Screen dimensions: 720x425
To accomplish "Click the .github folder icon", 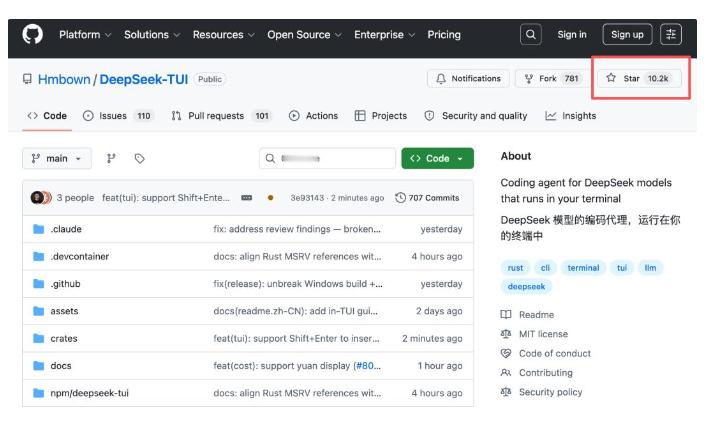I will tap(39, 284).
